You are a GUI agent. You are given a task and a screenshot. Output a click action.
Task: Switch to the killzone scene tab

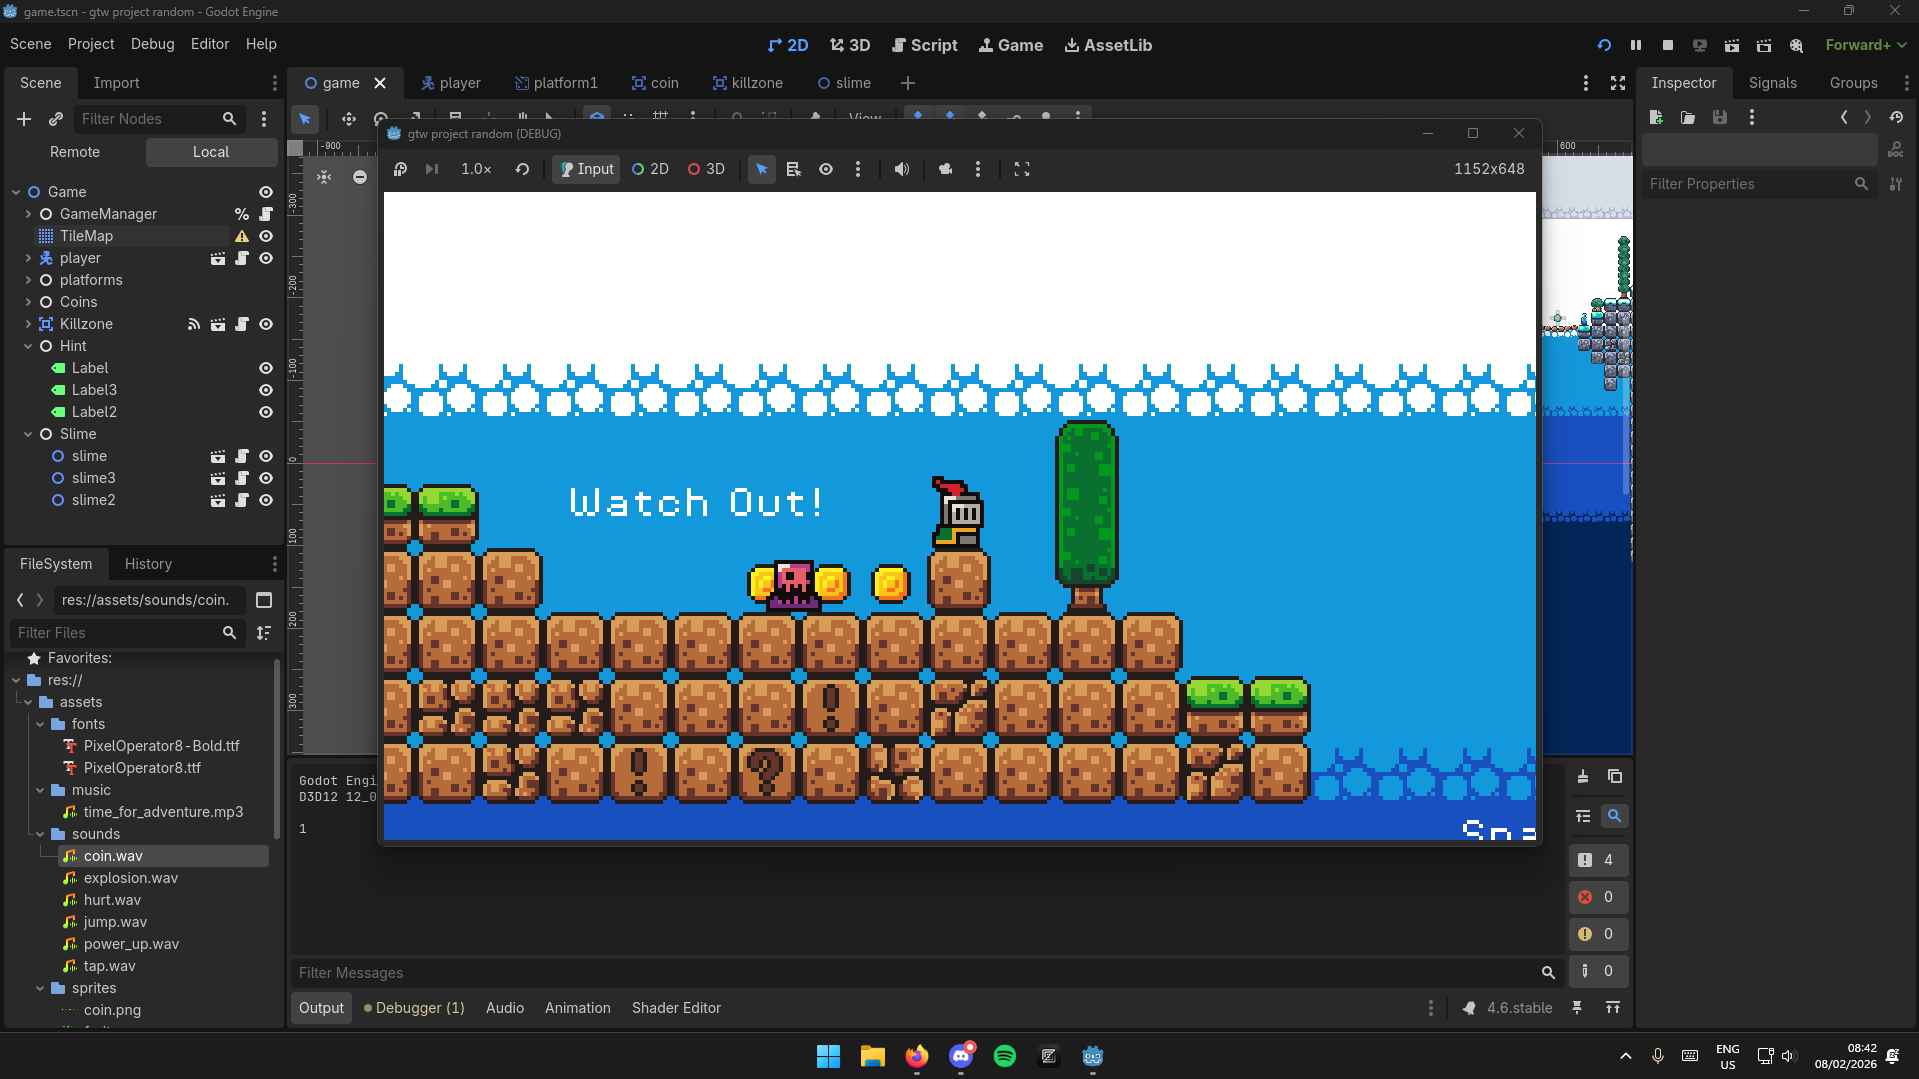[747, 83]
